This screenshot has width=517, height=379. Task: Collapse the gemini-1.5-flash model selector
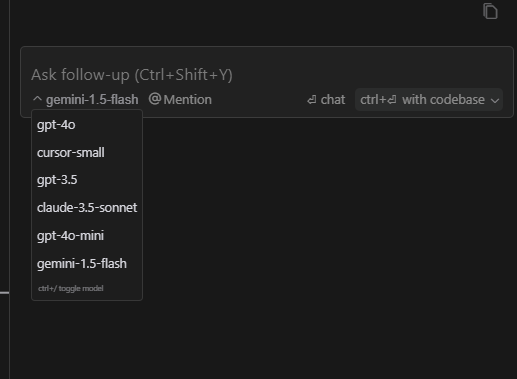coord(86,100)
